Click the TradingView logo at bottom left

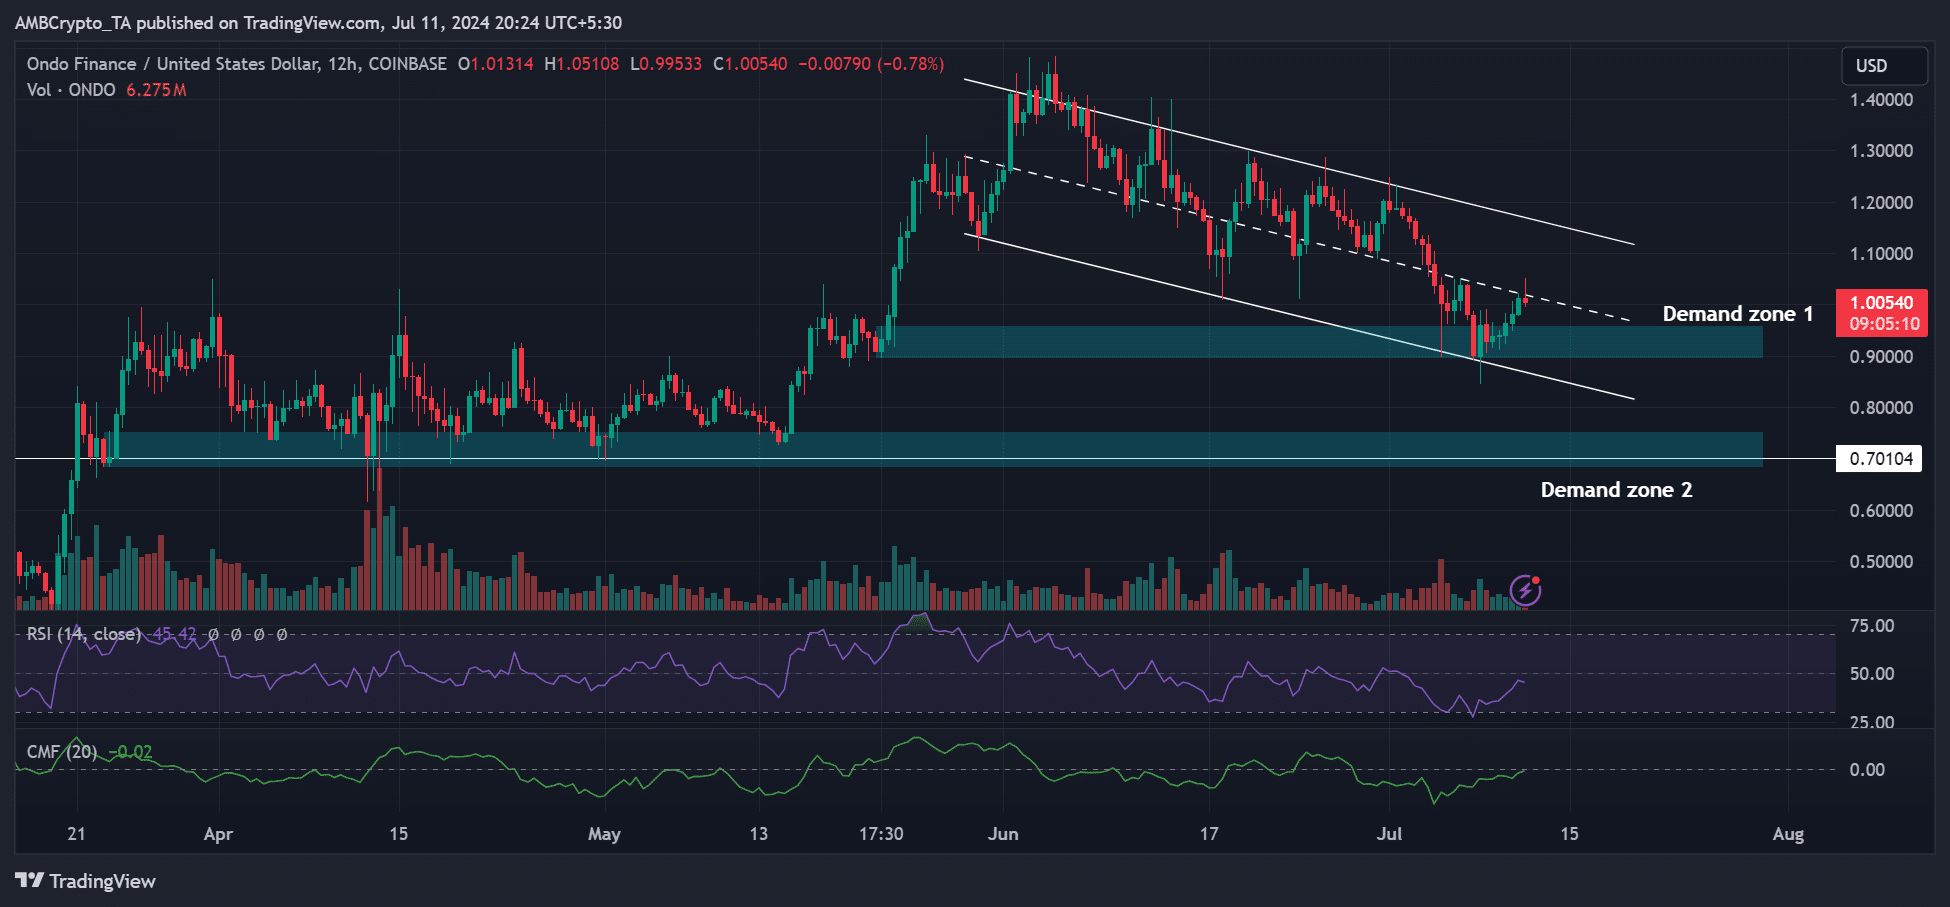(86, 881)
